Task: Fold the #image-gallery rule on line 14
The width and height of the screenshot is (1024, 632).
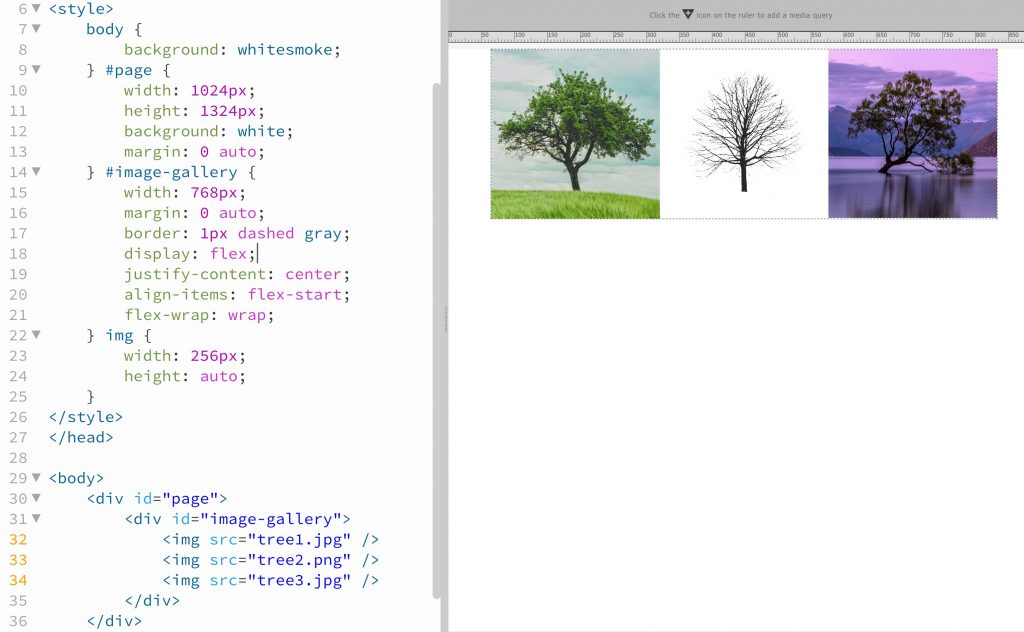Action: [x=37, y=171]
